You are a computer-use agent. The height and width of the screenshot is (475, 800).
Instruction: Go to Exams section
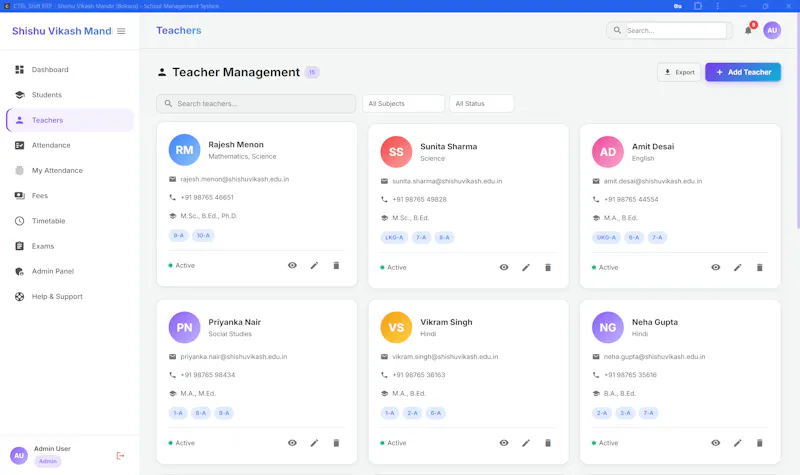coord(70,246)
